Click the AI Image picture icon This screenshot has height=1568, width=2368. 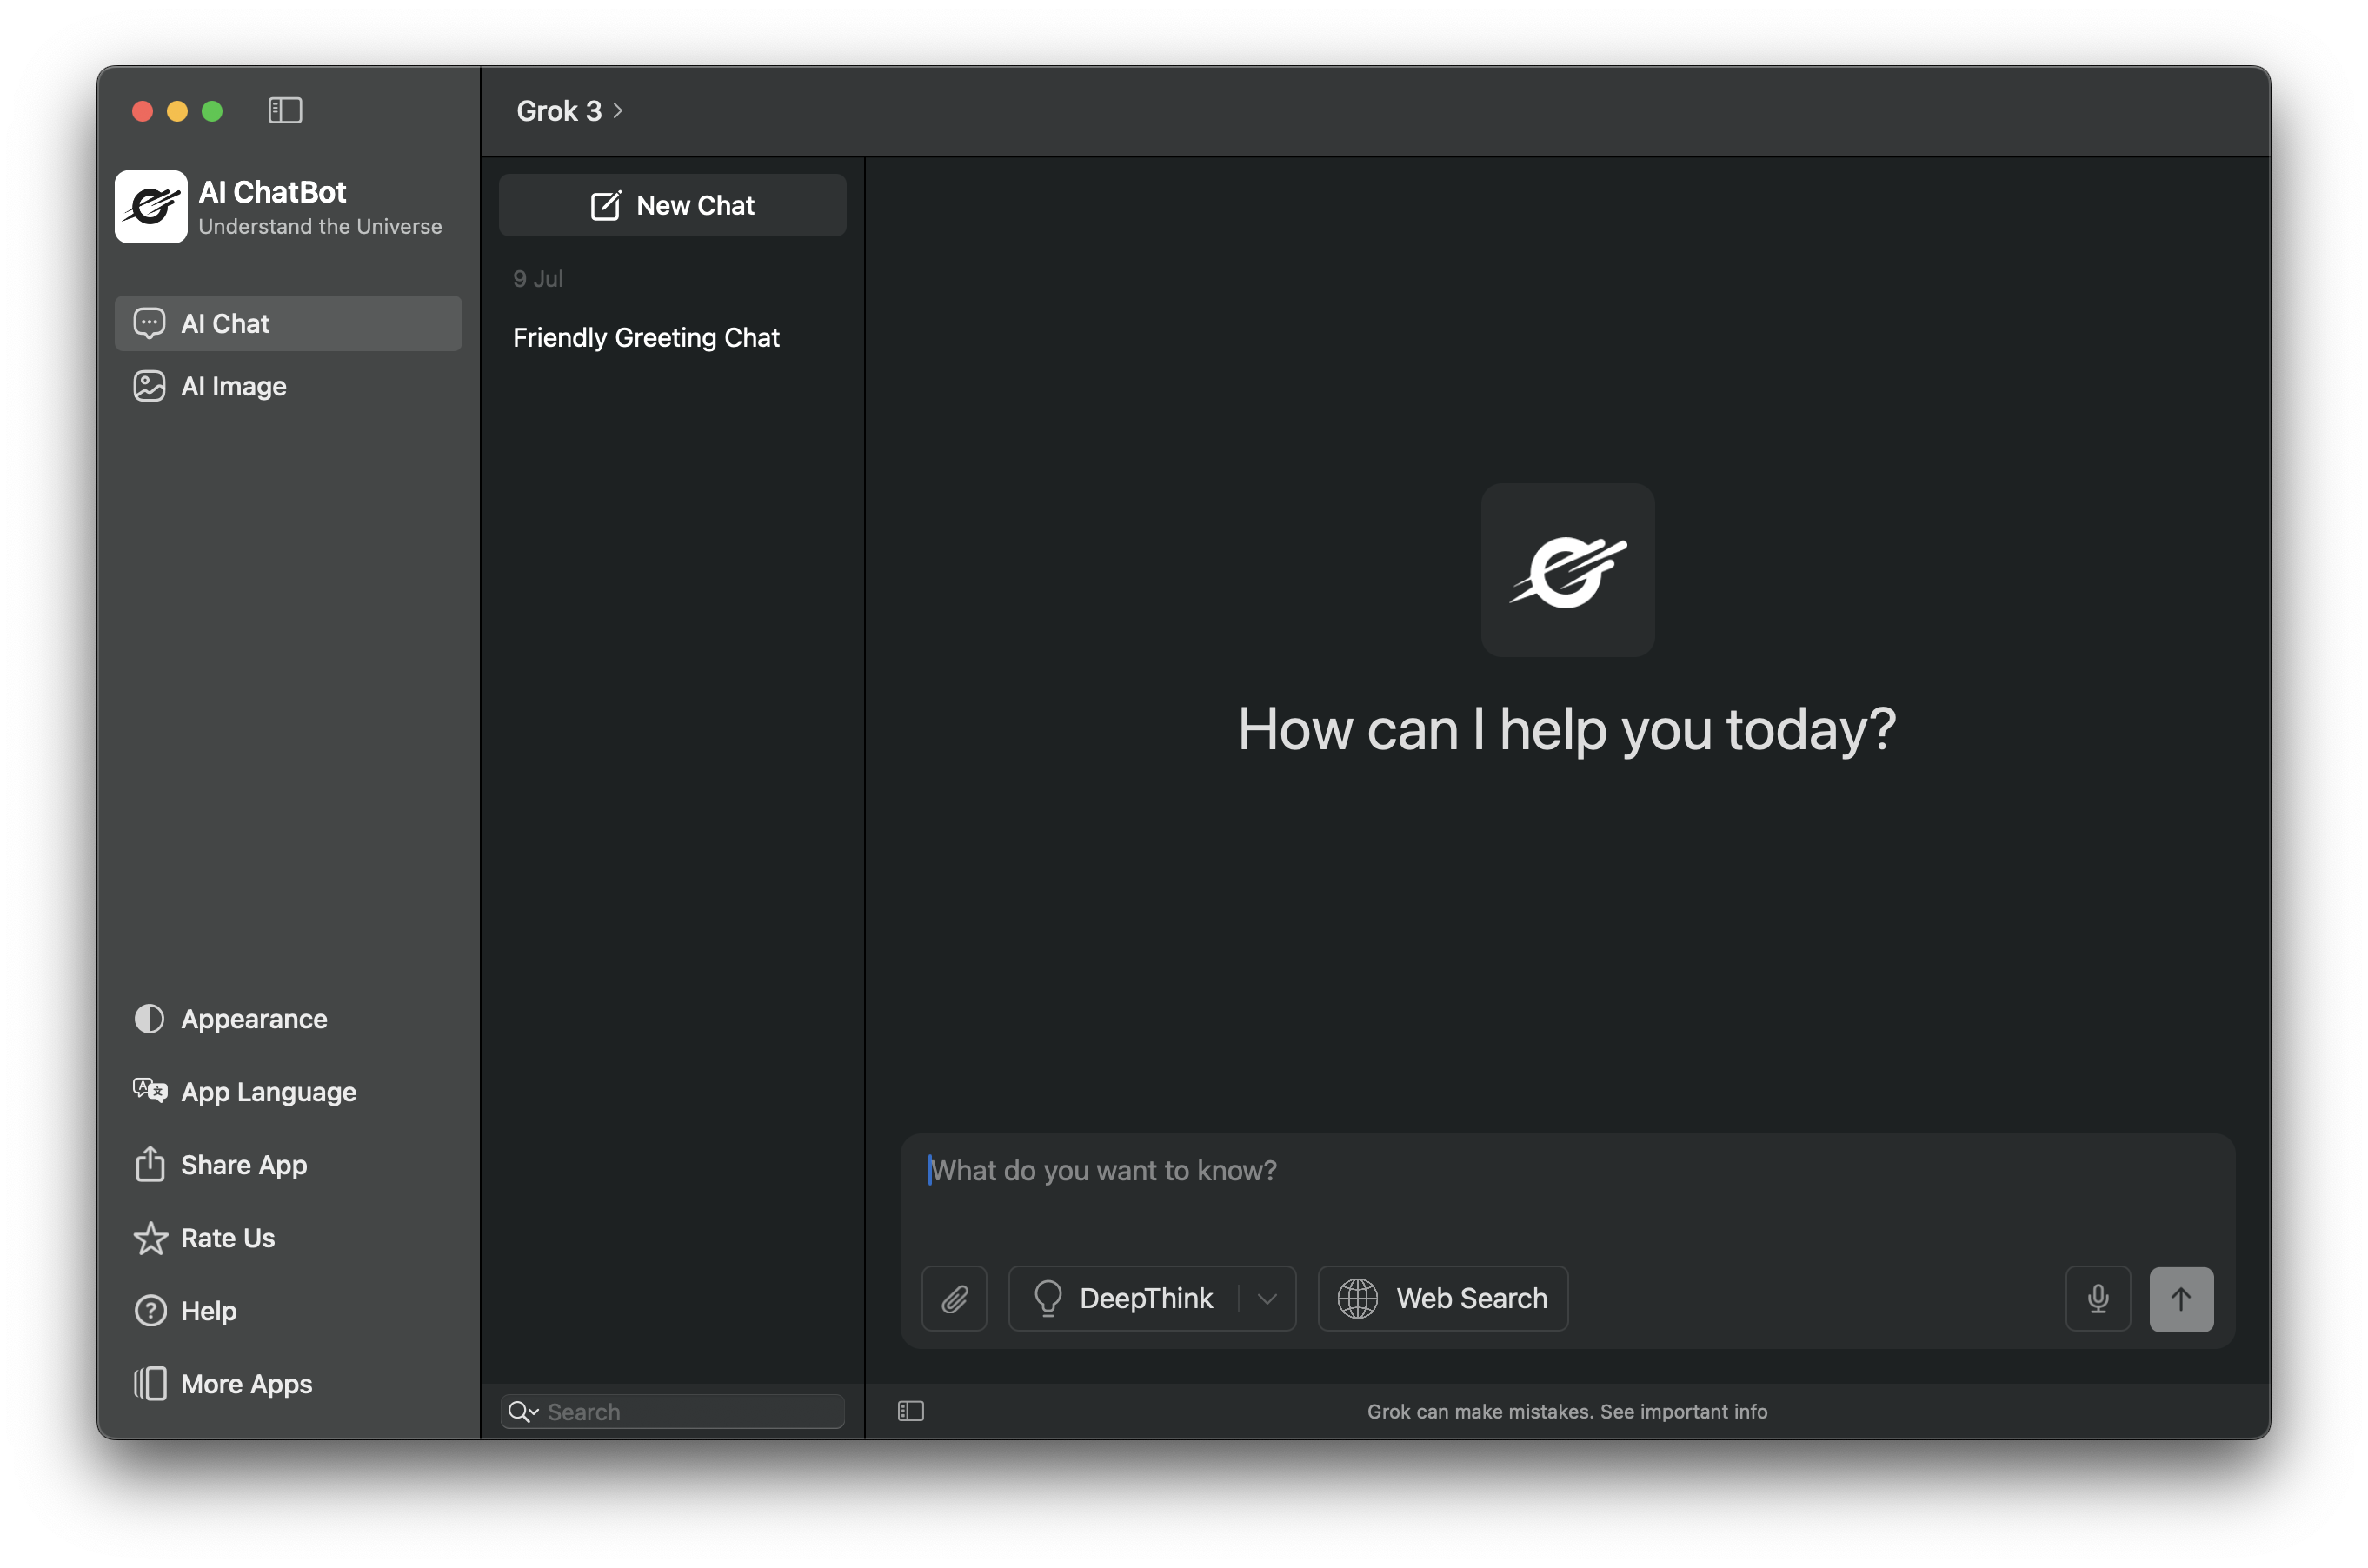[149, 386]
